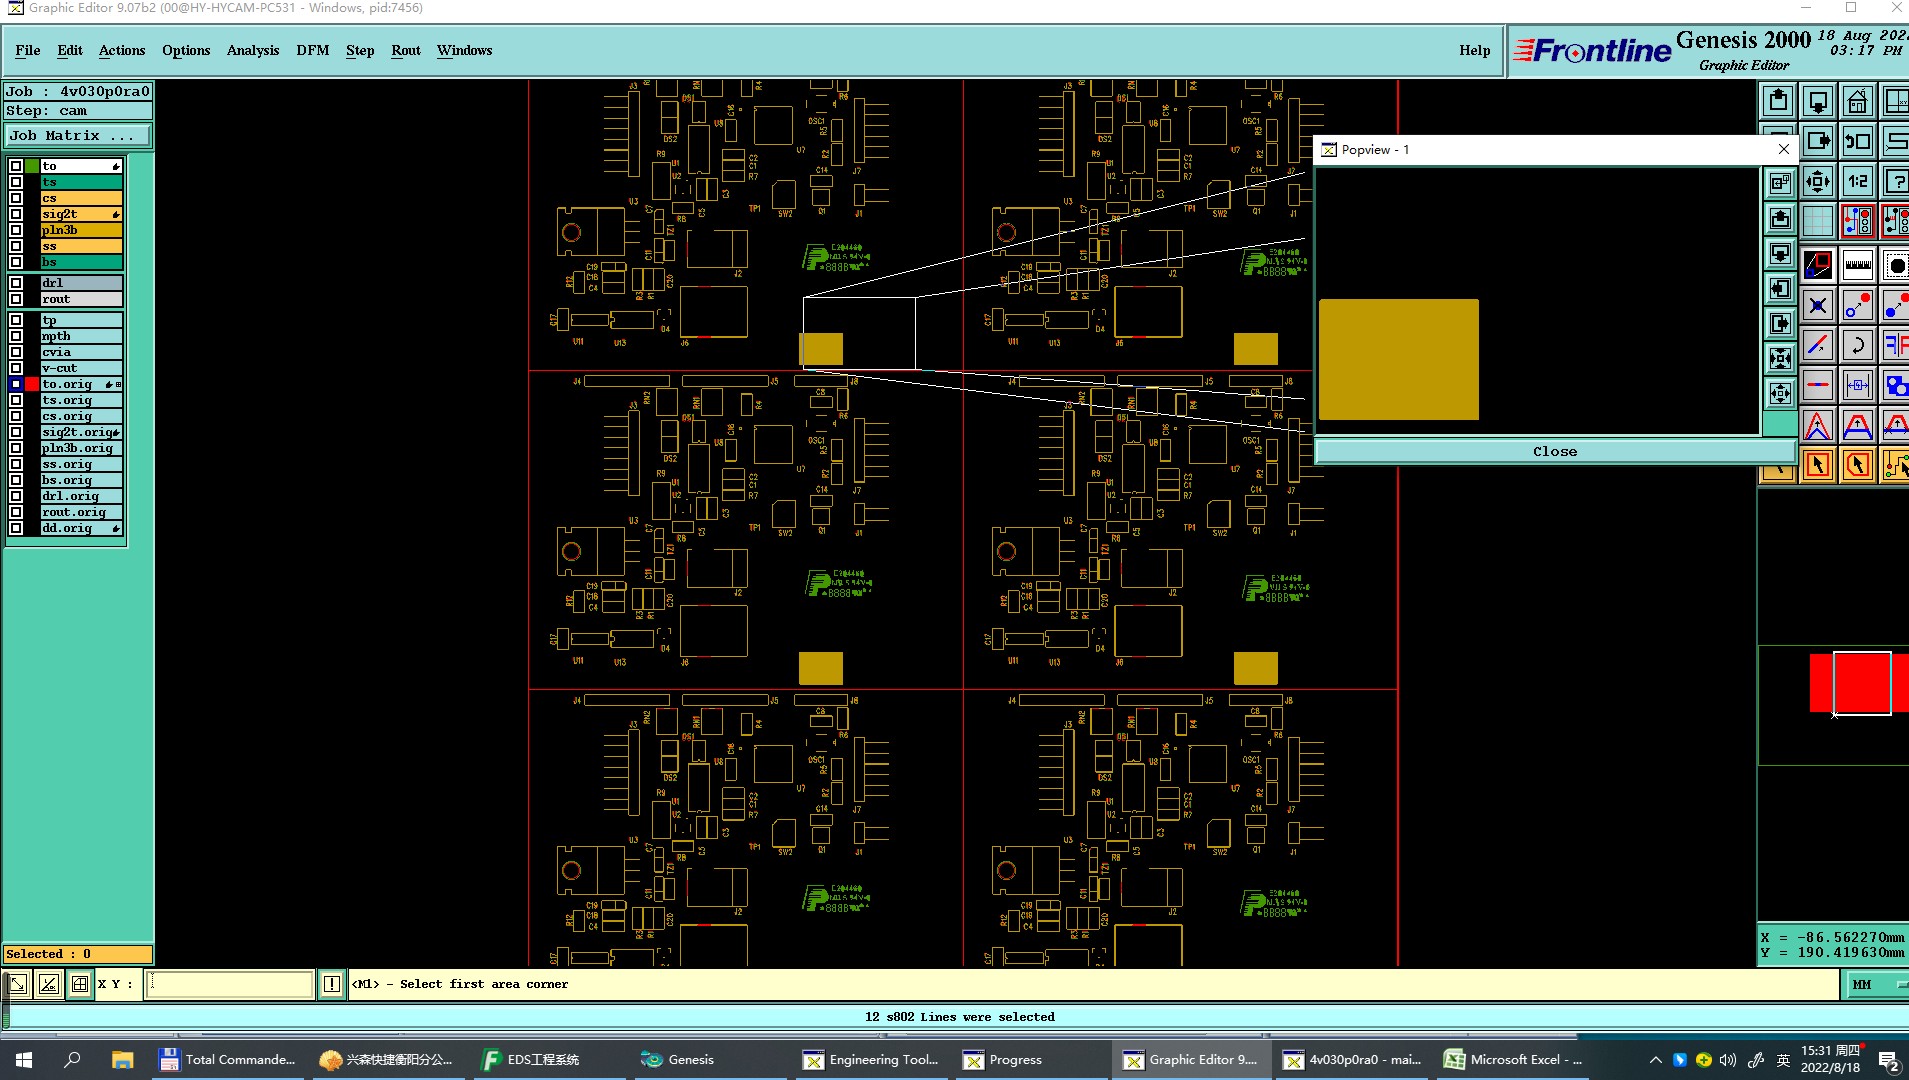This screenshot has width=1909, height=1080.
Task: Click the rotate feature arrow icon
Action: [1857, 346]
